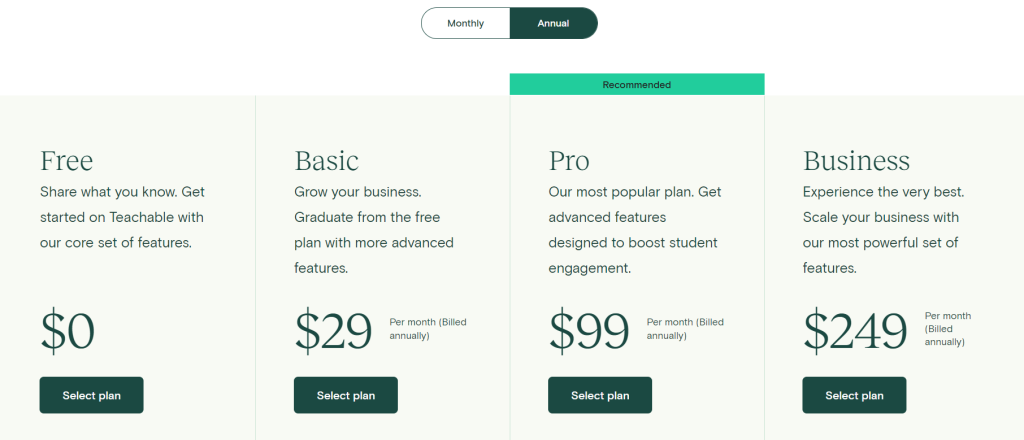Viewport: 1024px width, 440px height.
Task: Choose the Basic plan's Select plan button
Action: click(345, 395)
